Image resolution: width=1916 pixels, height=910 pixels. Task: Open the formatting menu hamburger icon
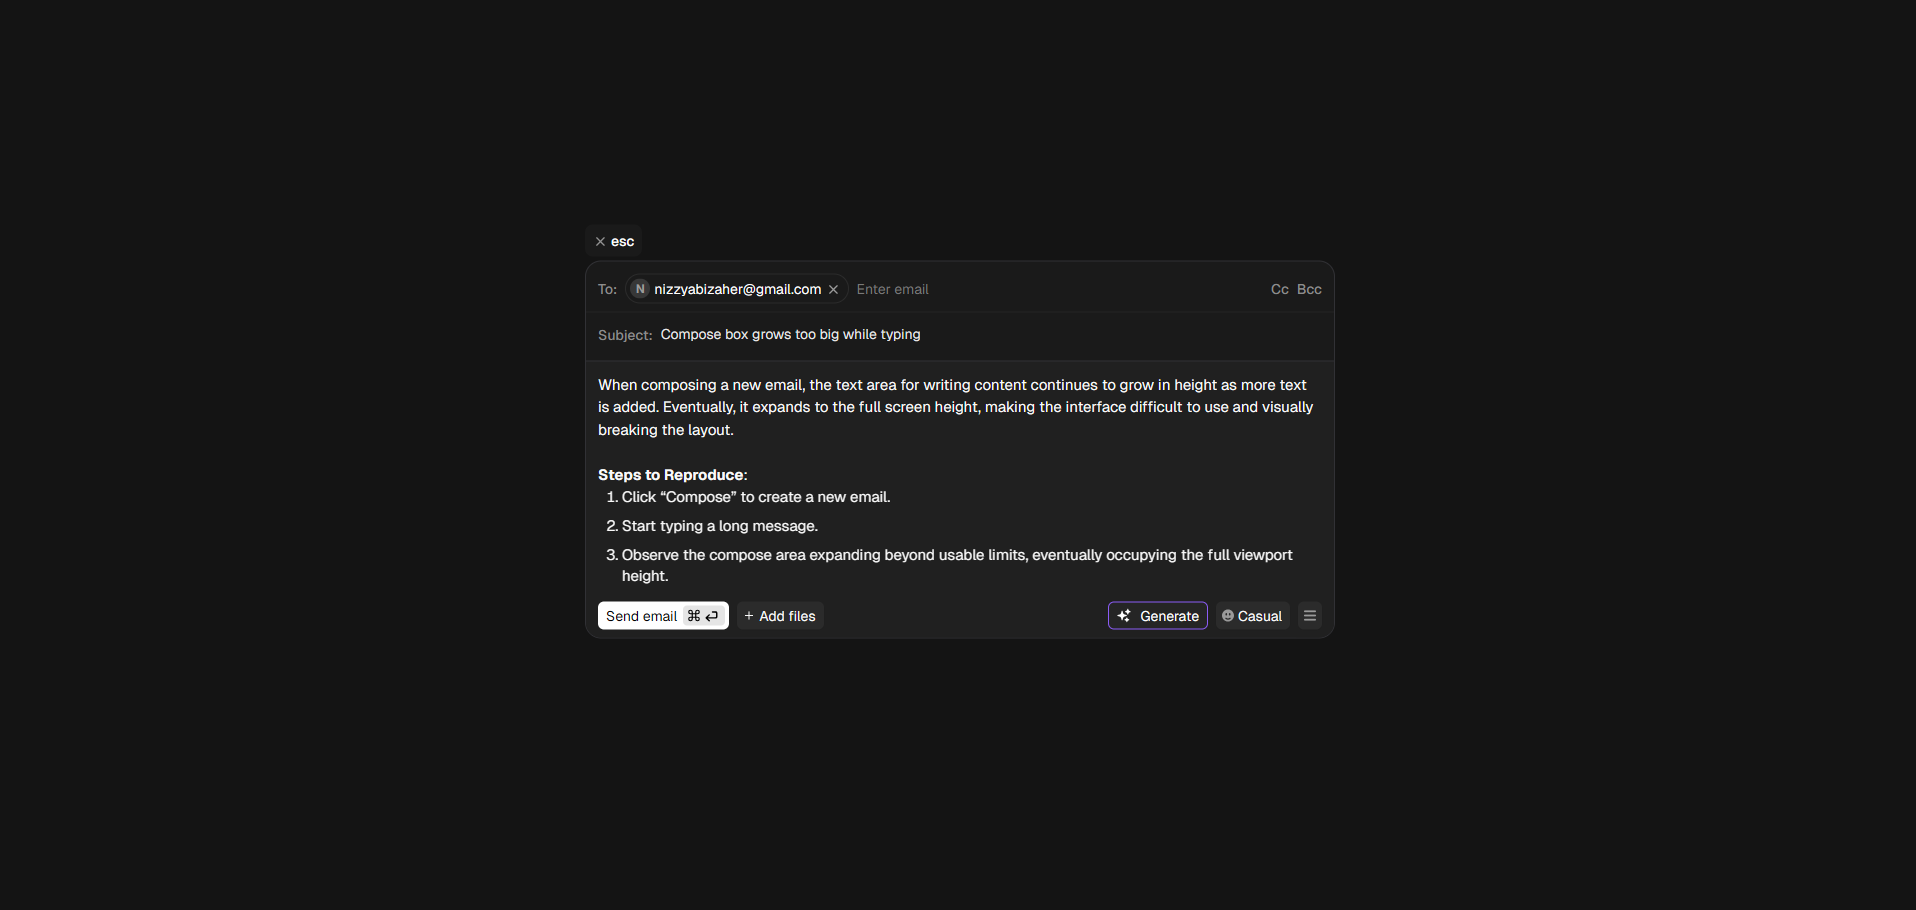(1310, 616)
